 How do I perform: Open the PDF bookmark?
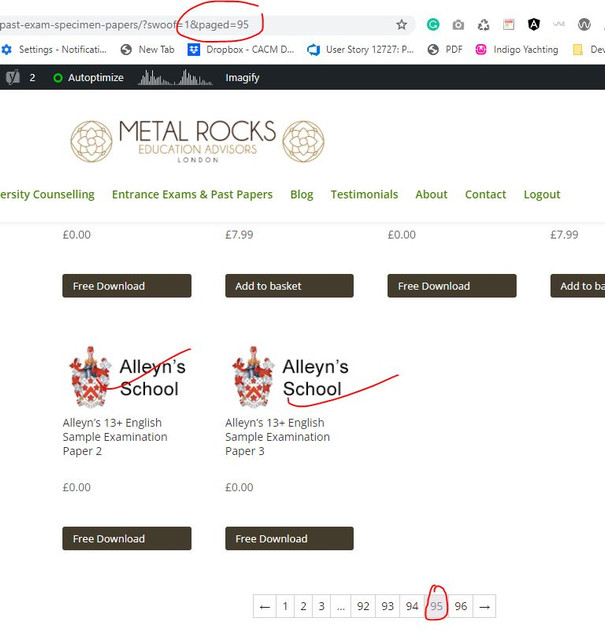[x=445, y=50]
